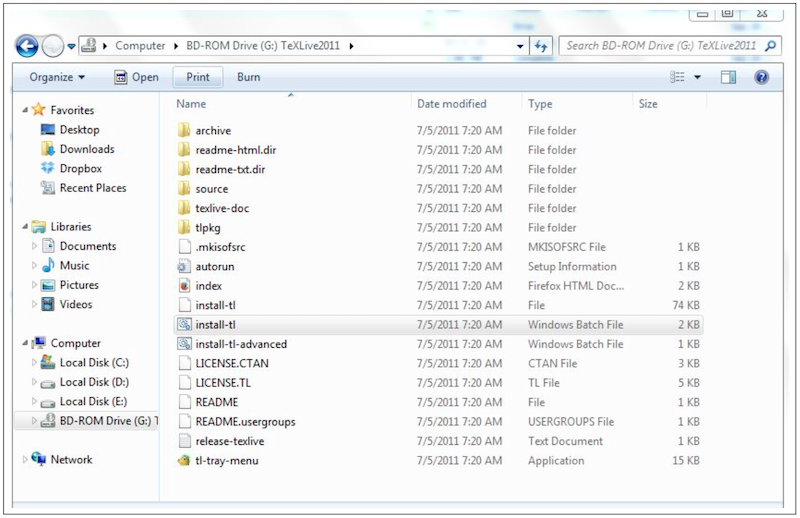Viewport: 800px width, 518px height.
Task: Click Open in the command bar
Action: click(x=137, y=77)
